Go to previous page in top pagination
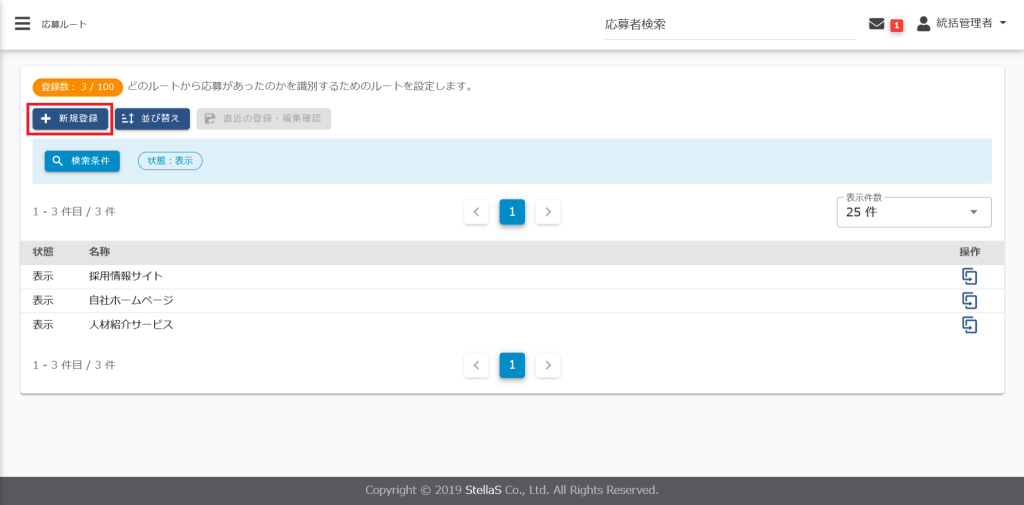 [476, 212]
